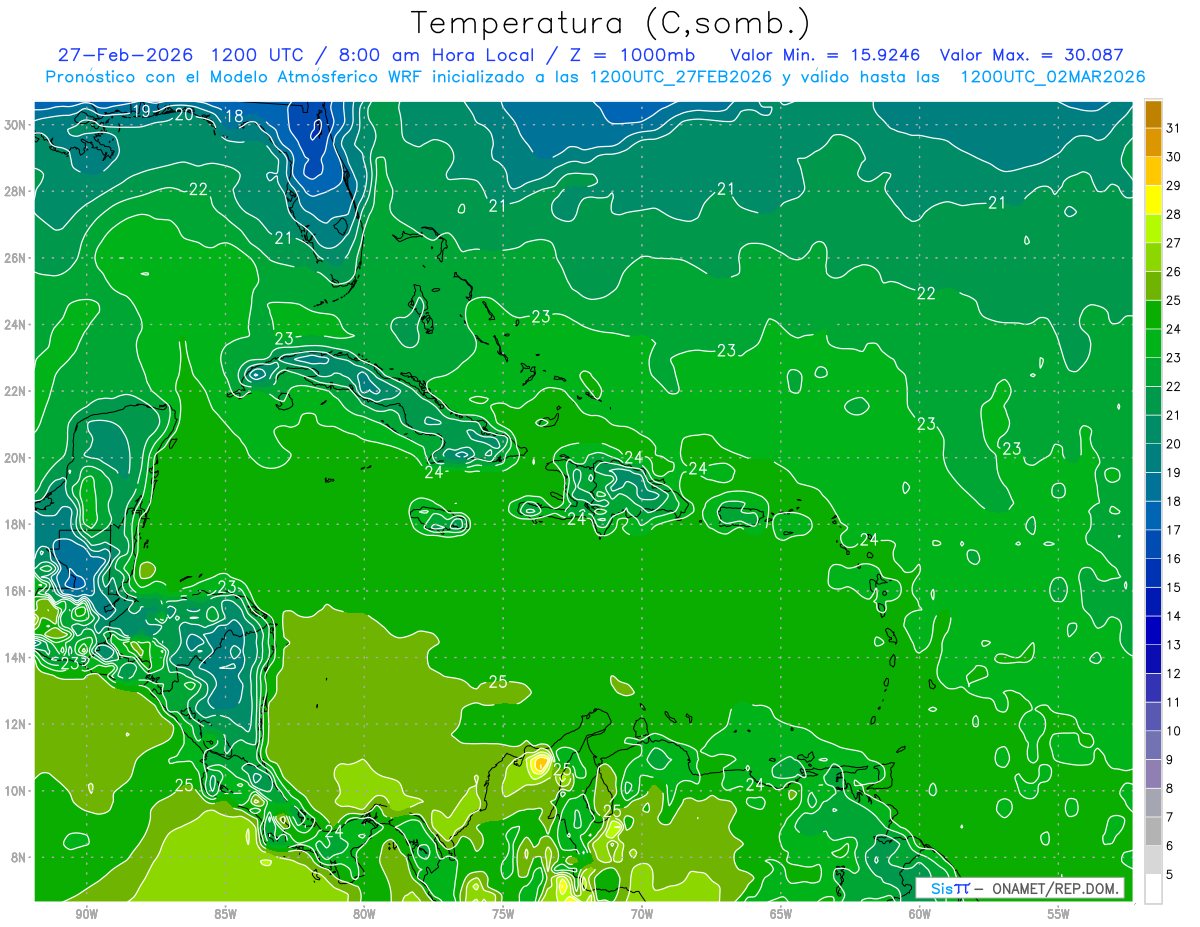
Task: Click the "80W" longitude axis label
Action: (x=364, y=915)
